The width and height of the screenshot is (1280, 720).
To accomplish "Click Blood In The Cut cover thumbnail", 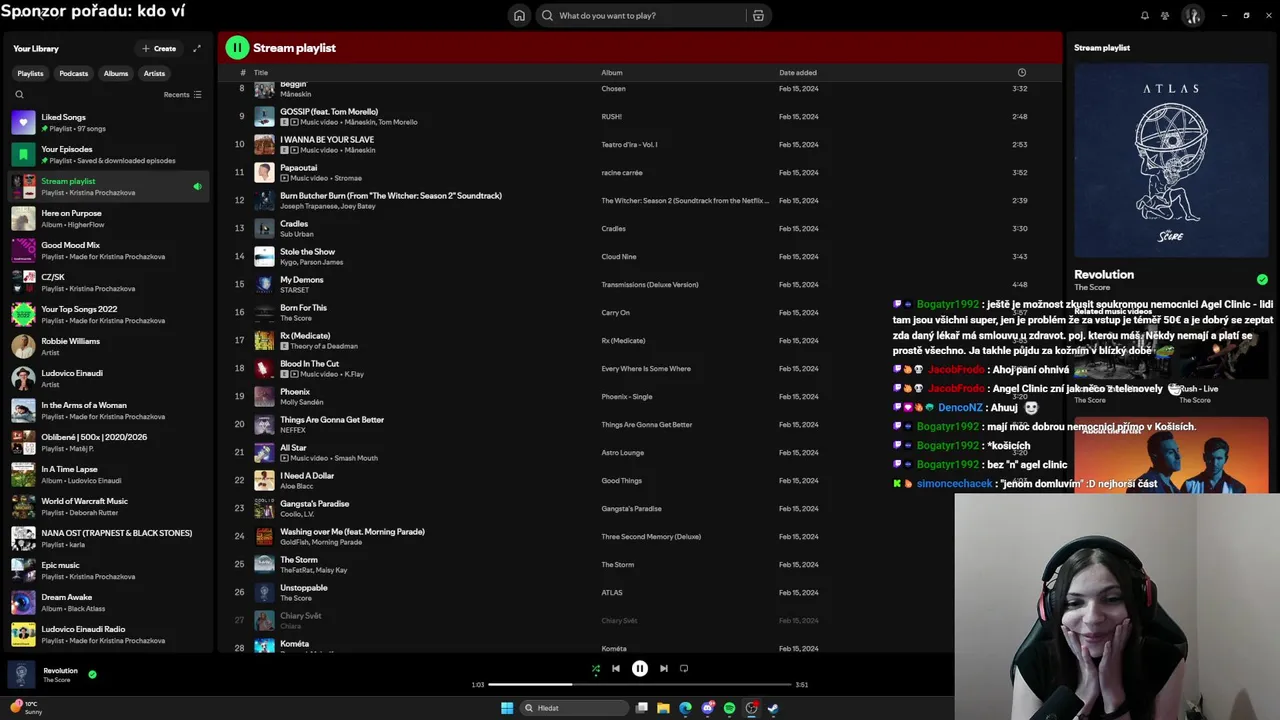I will point(264,368).
